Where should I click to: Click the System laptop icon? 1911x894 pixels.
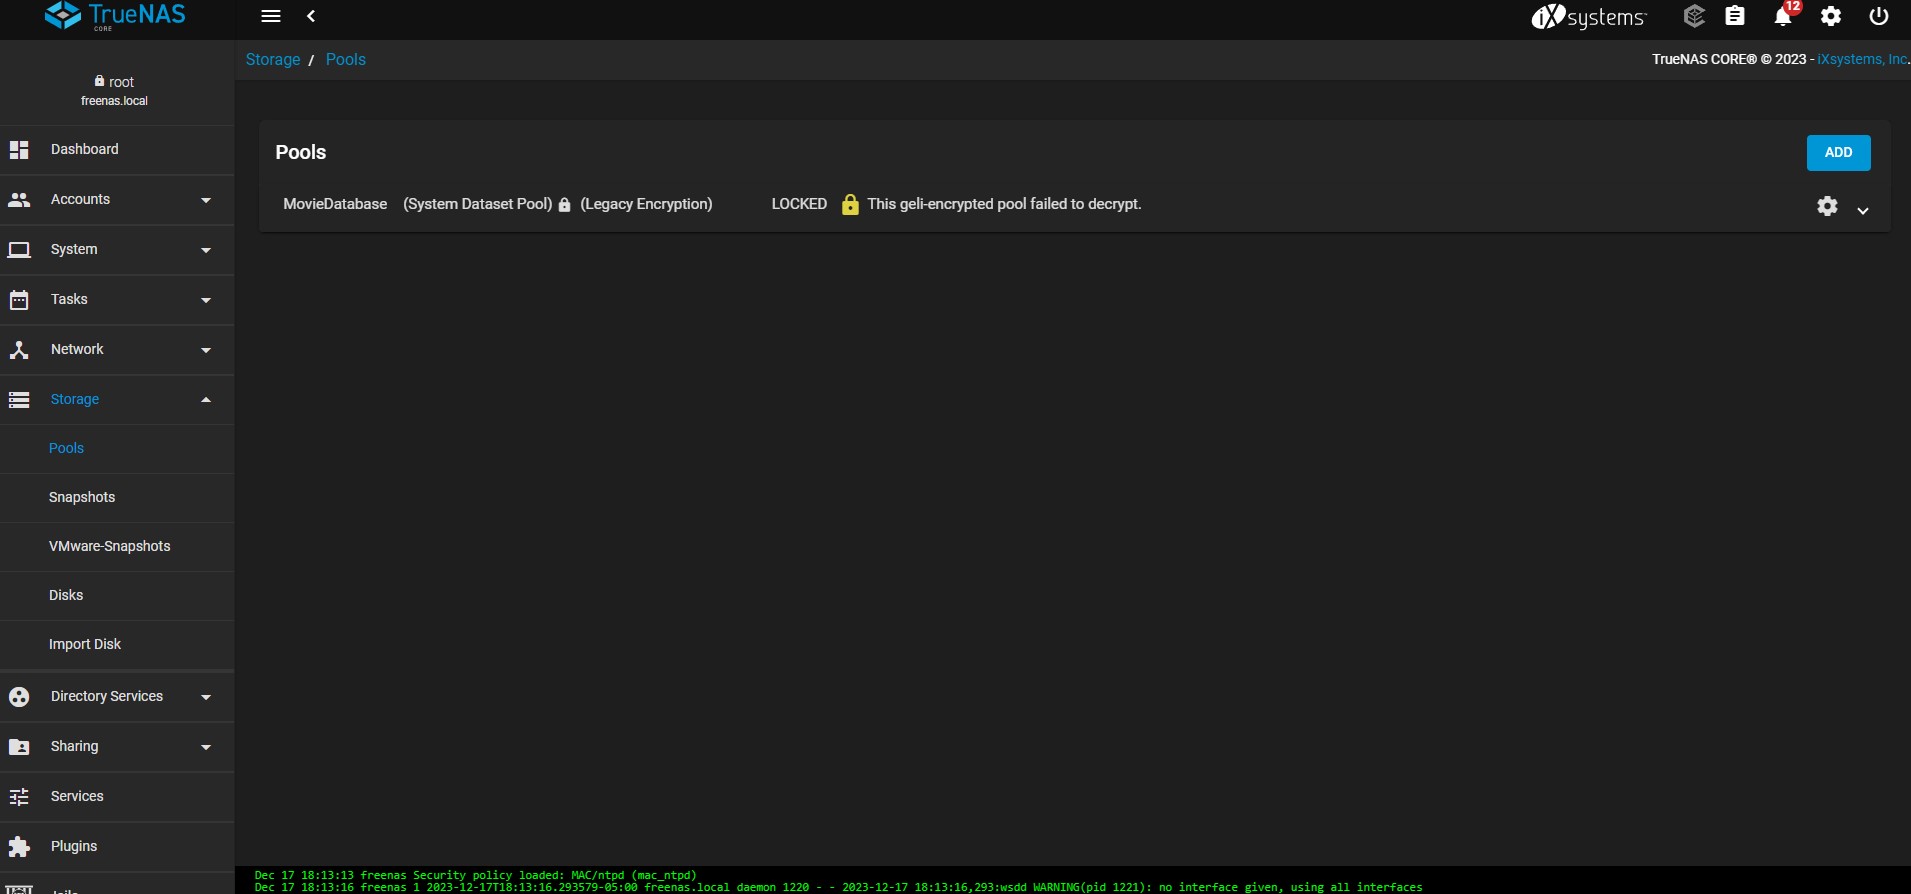tap(19, 250)
